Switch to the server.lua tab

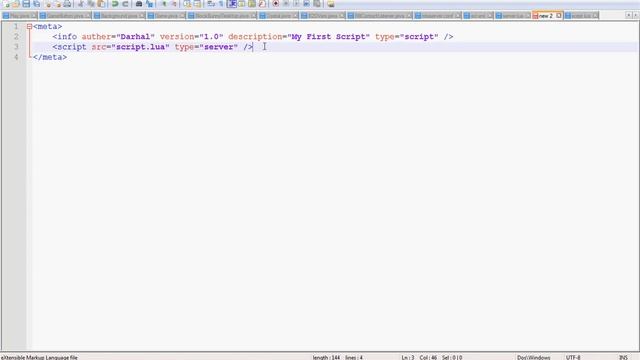[513, 16]
